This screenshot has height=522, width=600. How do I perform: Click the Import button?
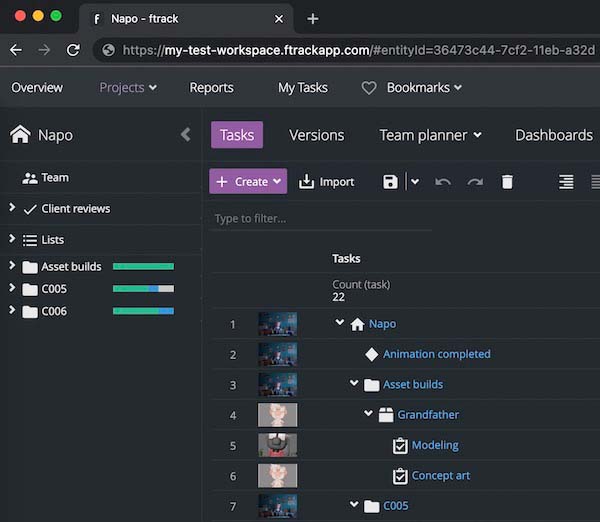327,182
